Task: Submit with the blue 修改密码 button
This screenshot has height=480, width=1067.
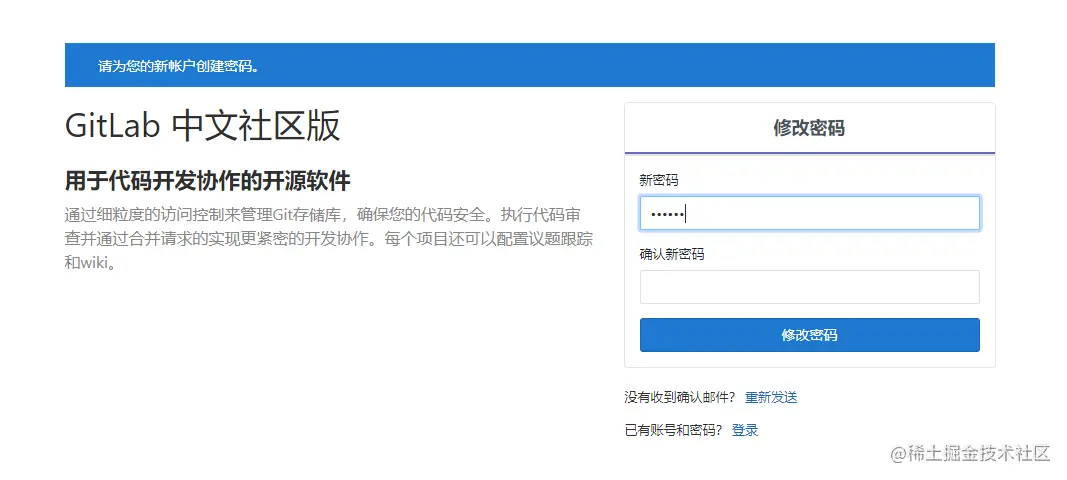Action: click(809, 334)
